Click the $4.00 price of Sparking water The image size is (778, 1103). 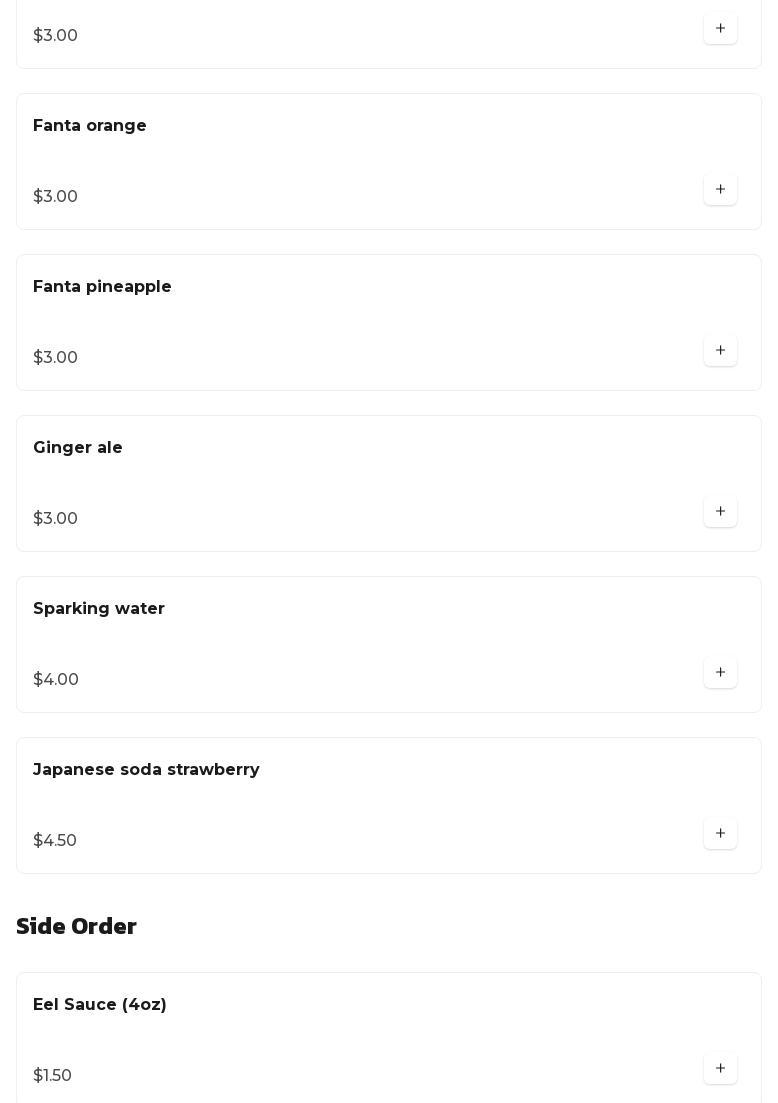coord(56,680)
